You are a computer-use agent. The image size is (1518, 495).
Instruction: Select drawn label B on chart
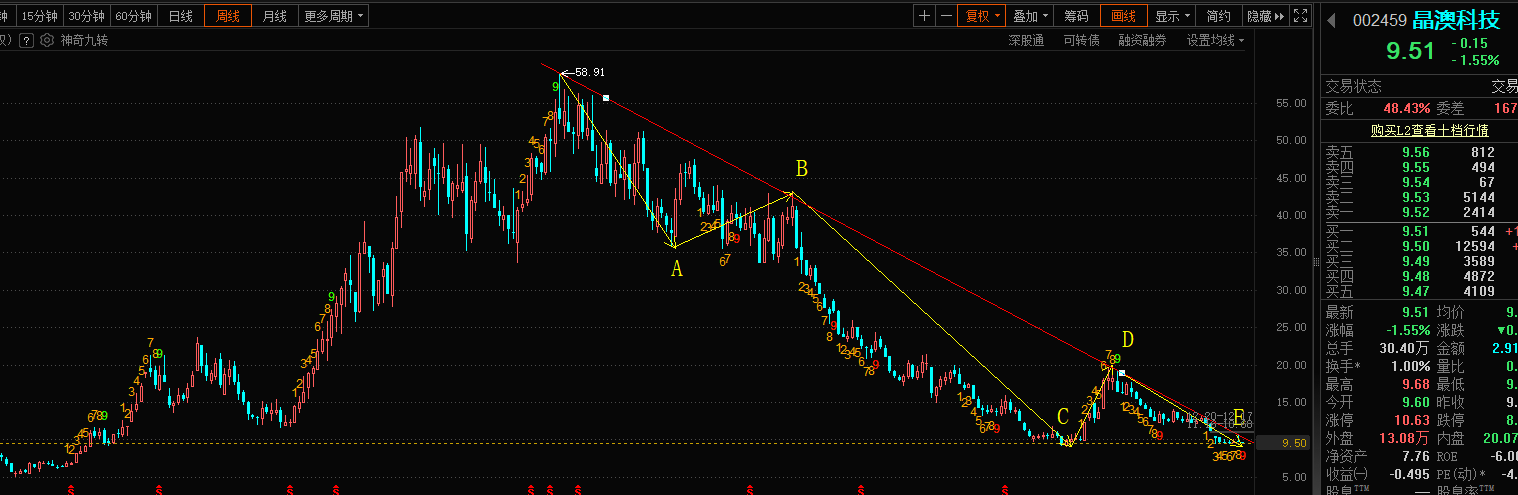(801, 167)
